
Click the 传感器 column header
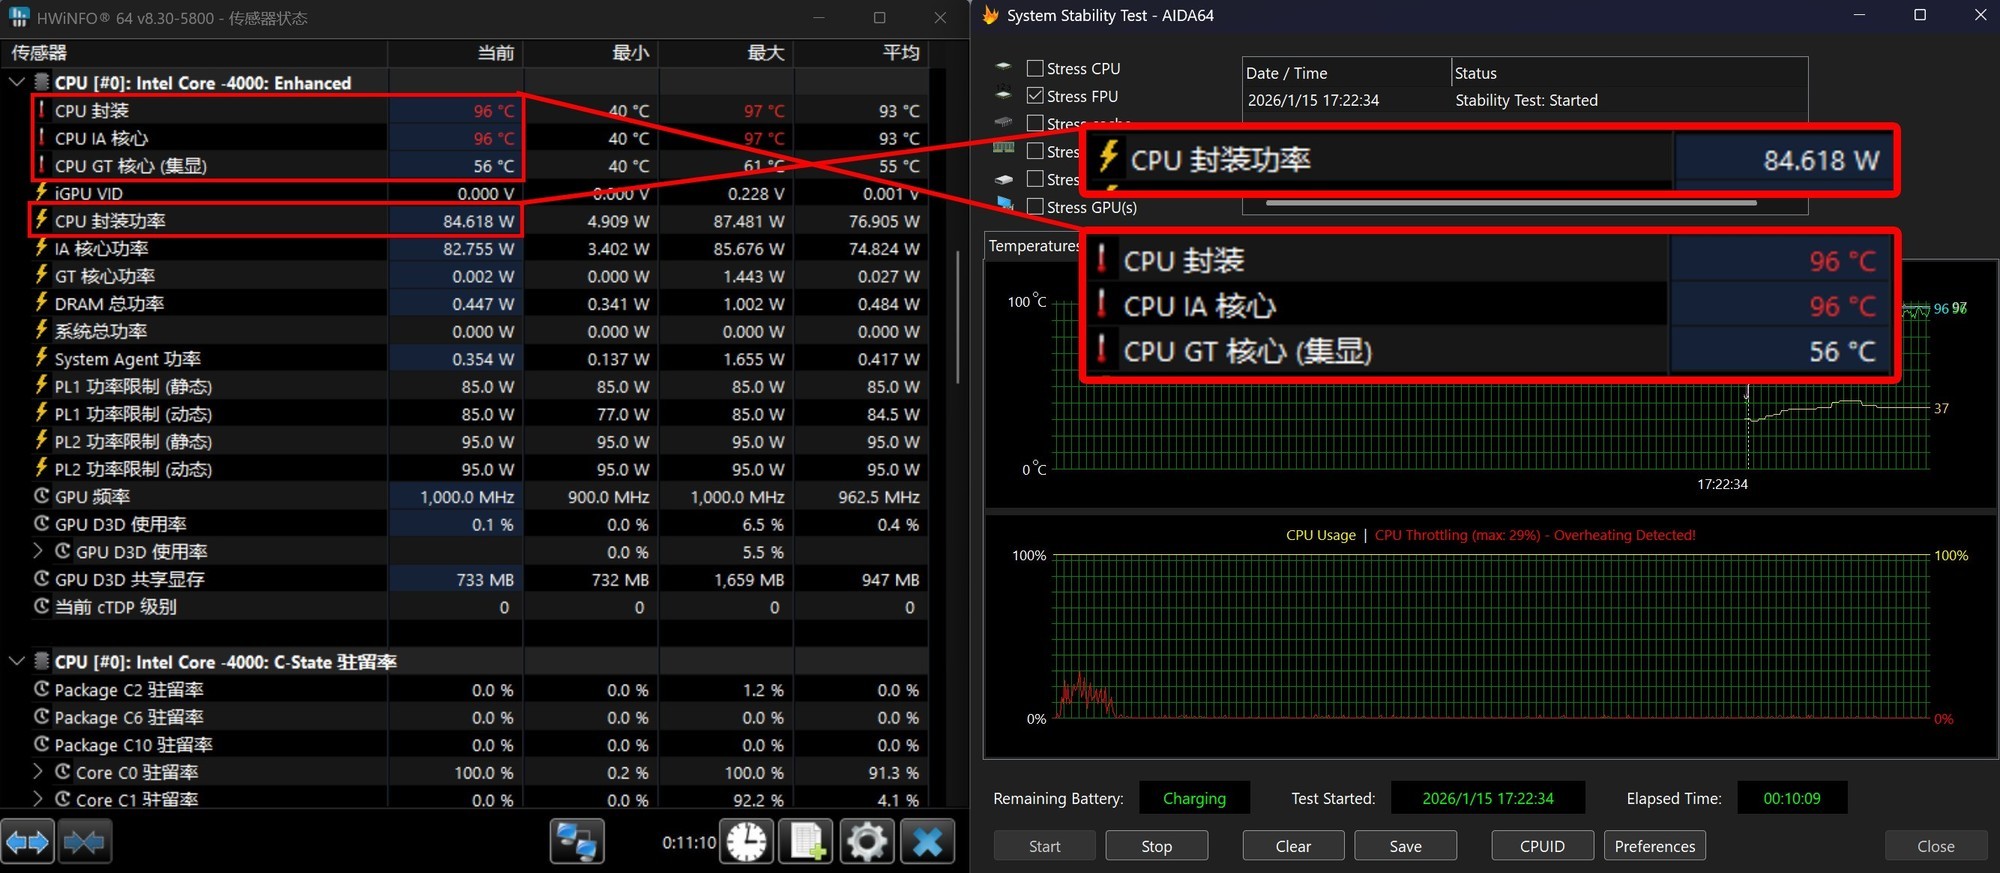(x=194, y=52)
